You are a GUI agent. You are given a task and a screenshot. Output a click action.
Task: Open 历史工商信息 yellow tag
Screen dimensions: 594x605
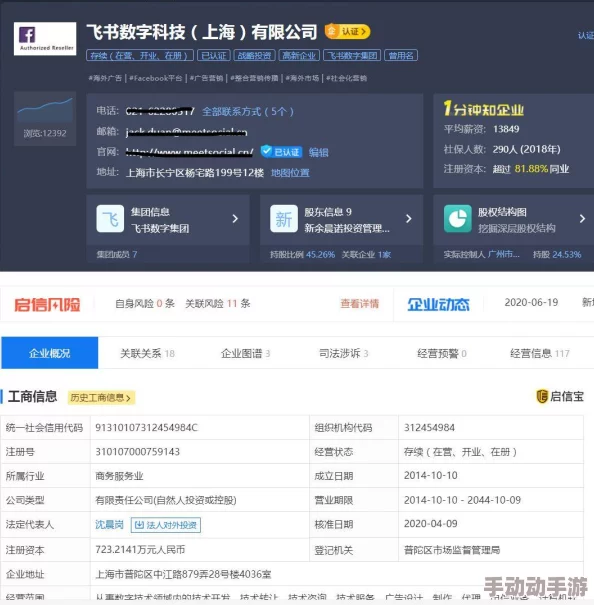coord(101,397)
